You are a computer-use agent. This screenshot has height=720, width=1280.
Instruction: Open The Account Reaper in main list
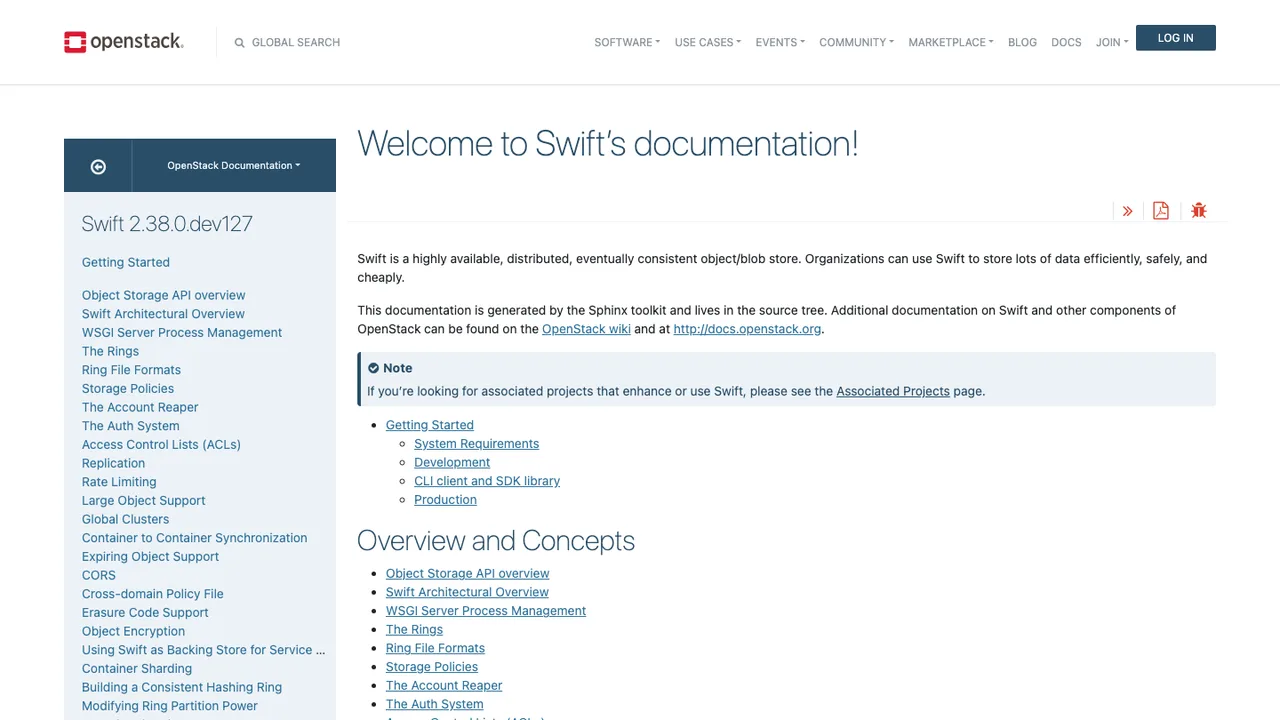(x=444, y=686)
